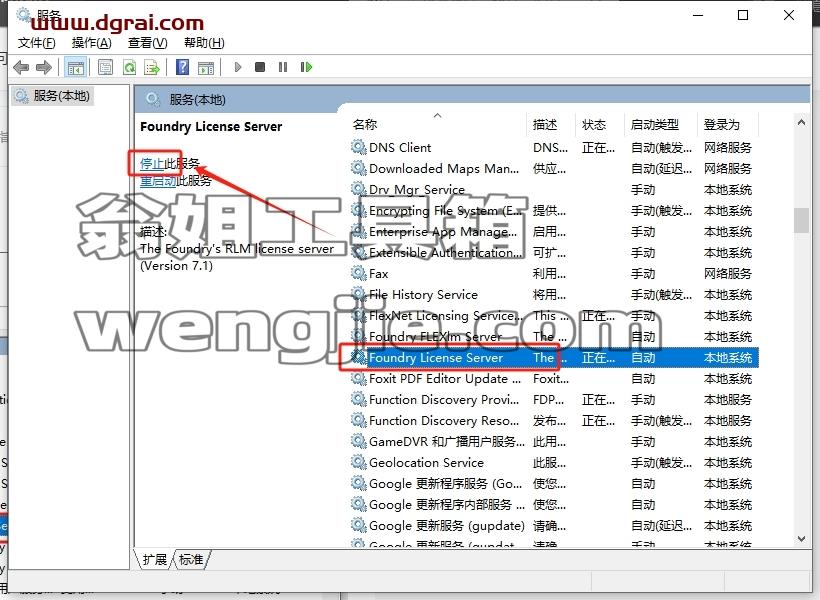Viewport: 820px width, 600px height.
Task: Select the Enterprise App Management service
Action: [x=554, y=232]
